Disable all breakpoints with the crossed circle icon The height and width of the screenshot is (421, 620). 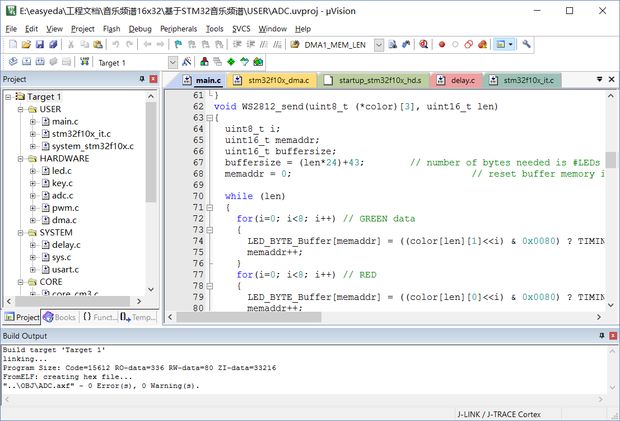point(469,44)
